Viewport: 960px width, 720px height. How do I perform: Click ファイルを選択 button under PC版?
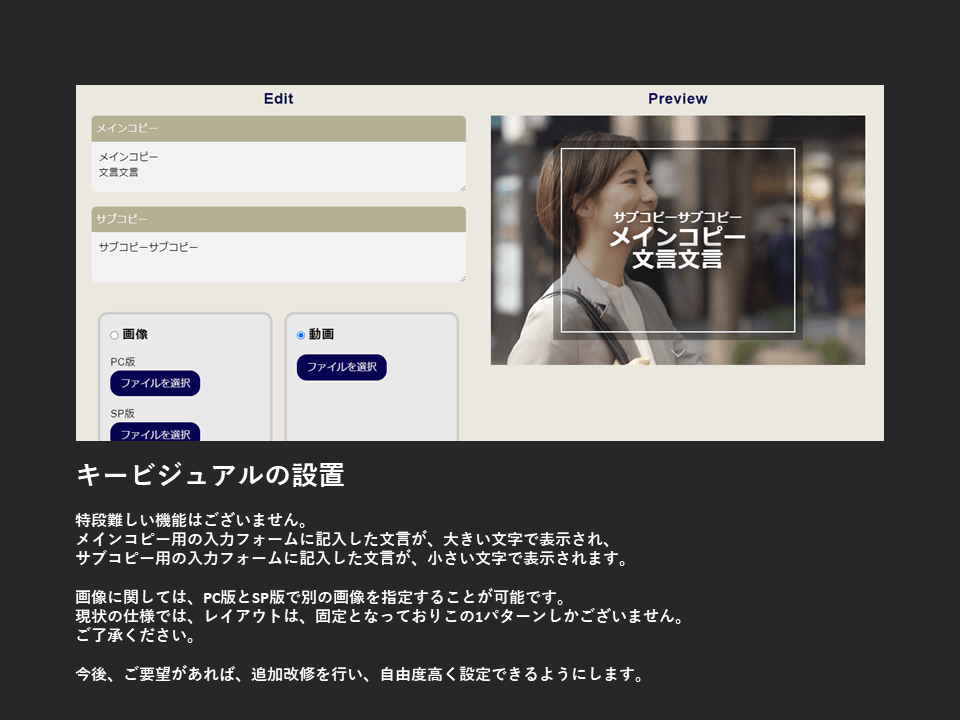coord(155,383)
